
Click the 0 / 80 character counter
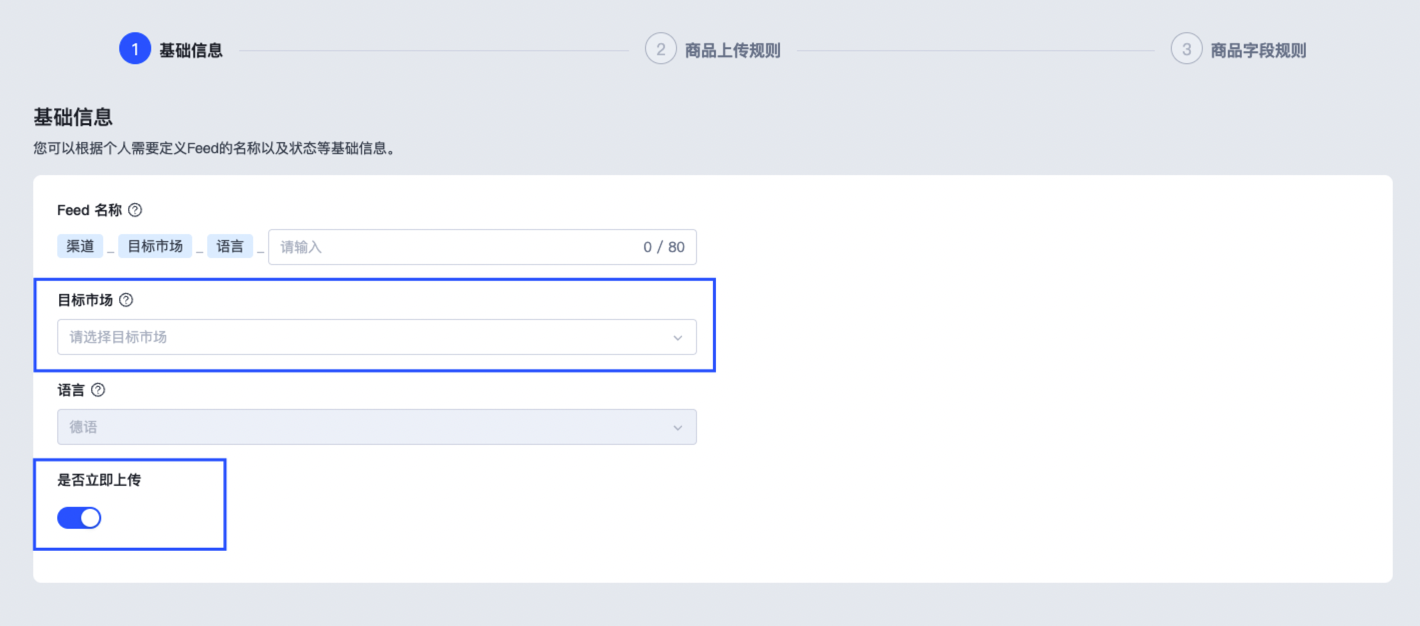coord(664,247)
